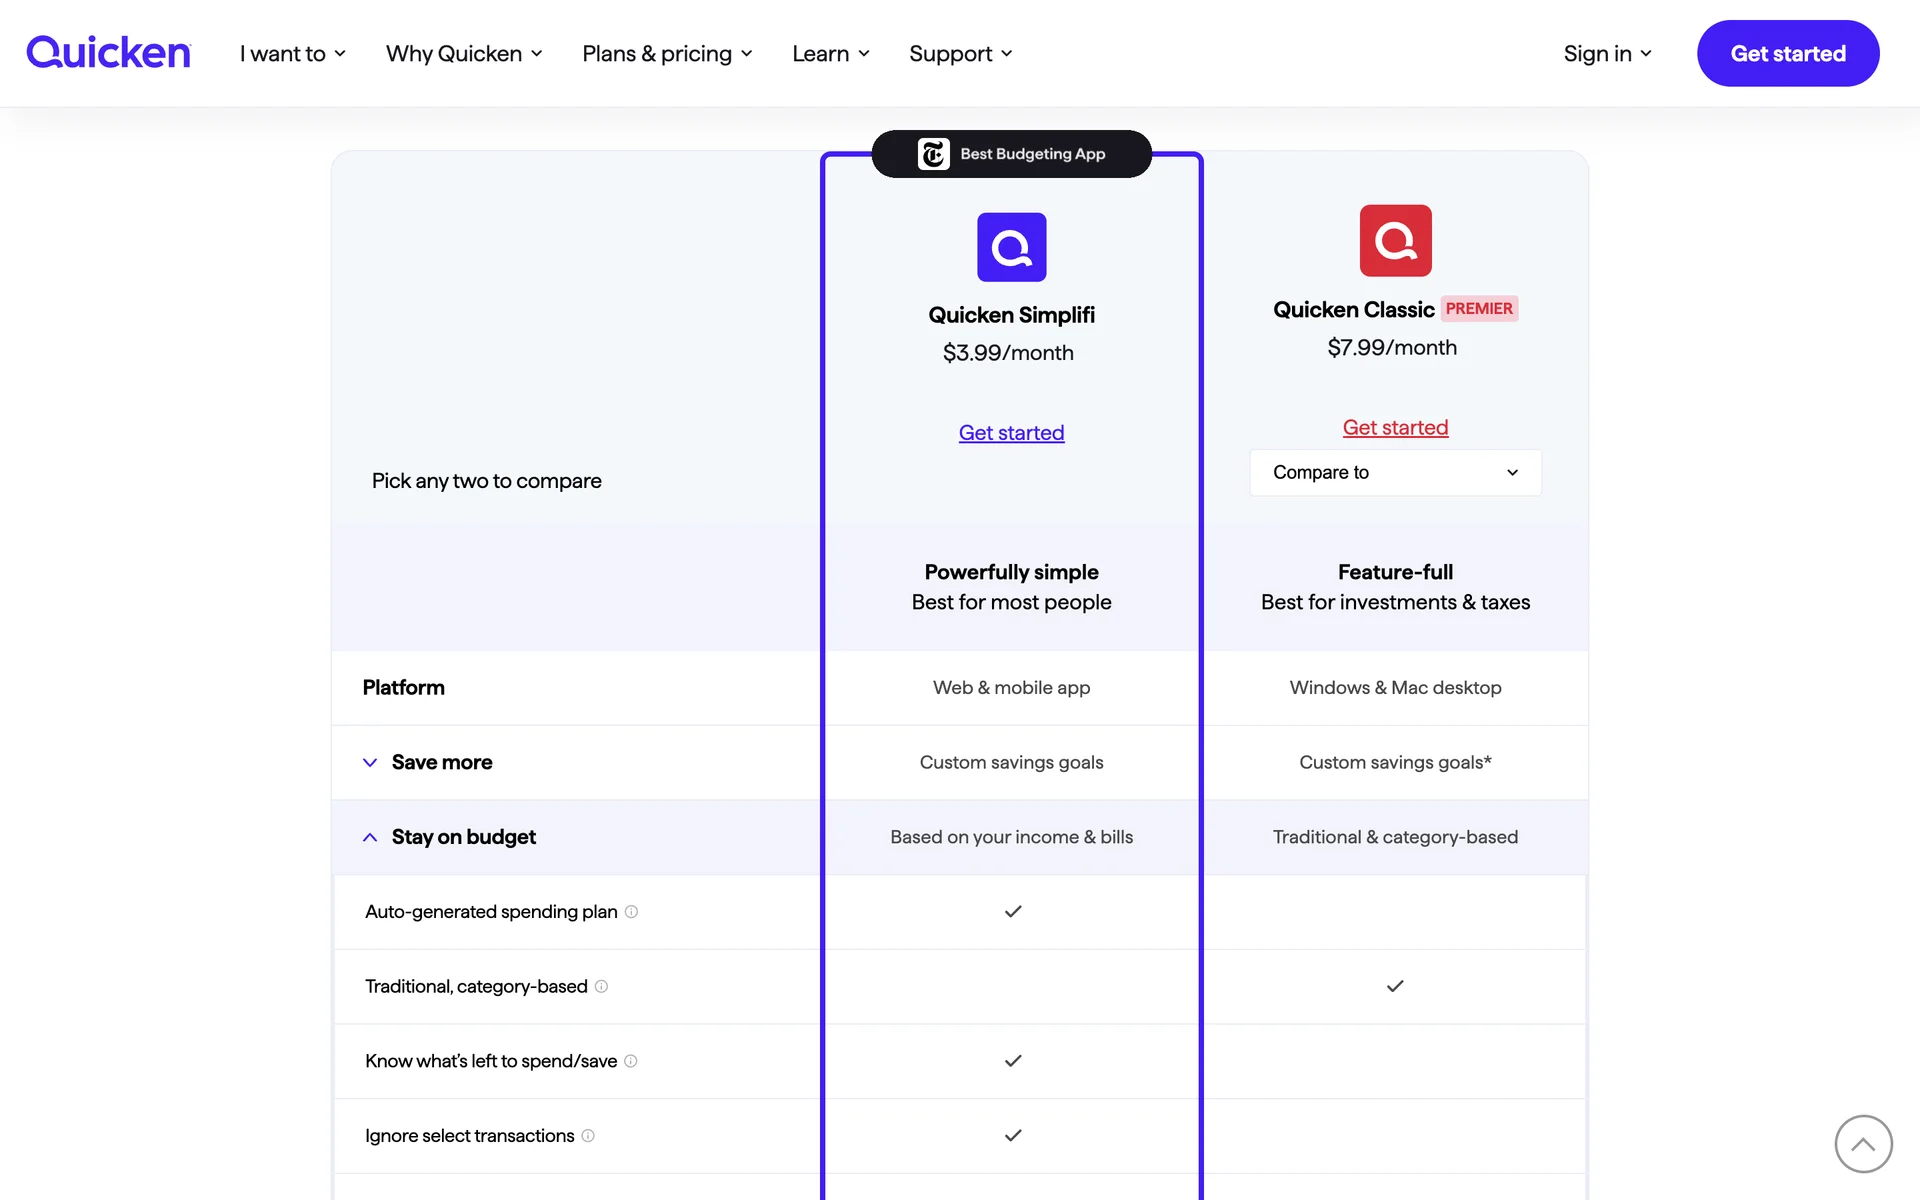Click the red Quicken Classic app icon

1395,241
